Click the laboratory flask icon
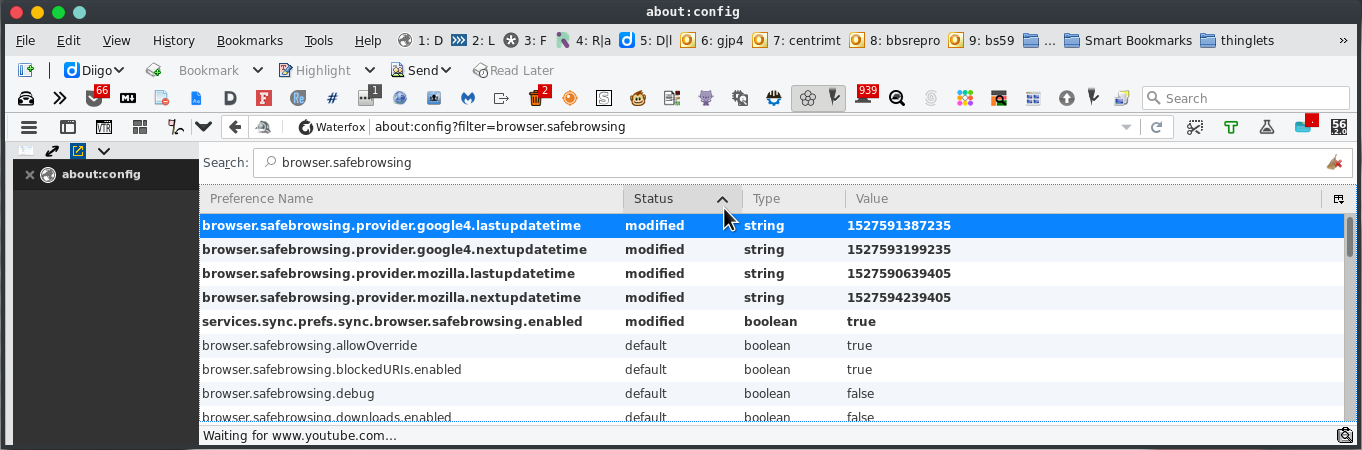This screenshot has height=450, width=1362. (1267, 127)
